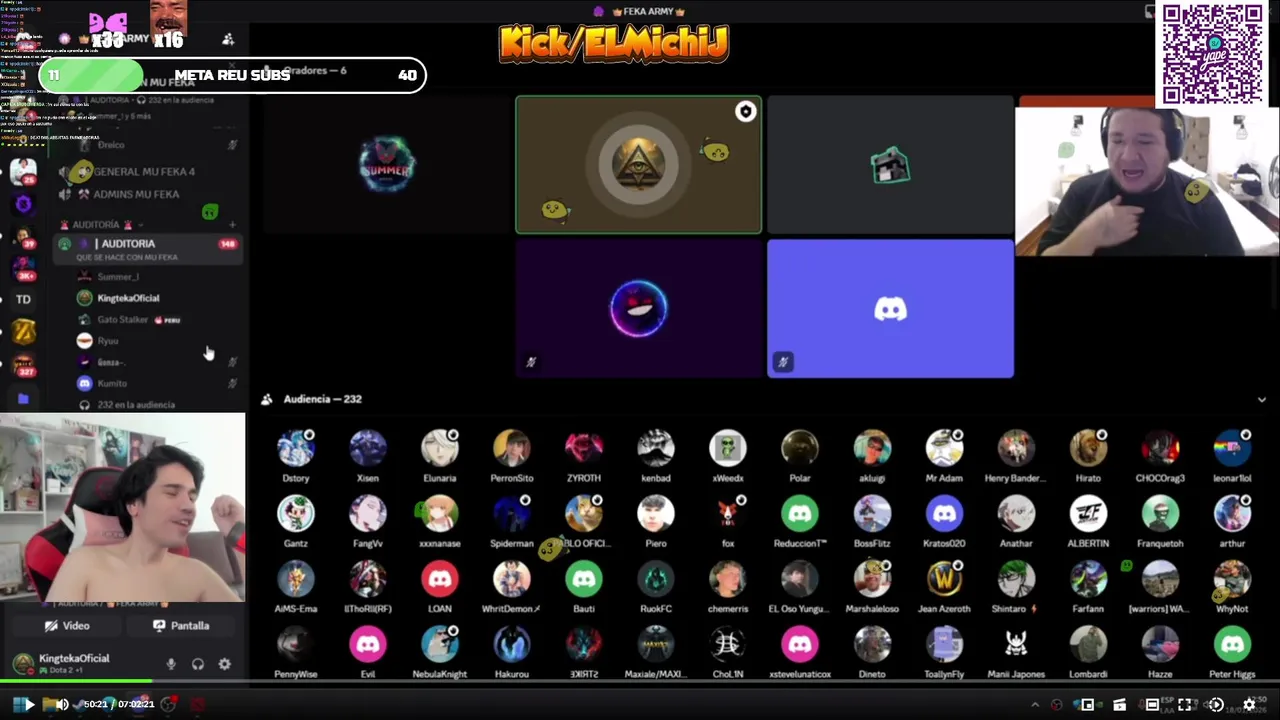Open audience member kenbad avatar

656,449
